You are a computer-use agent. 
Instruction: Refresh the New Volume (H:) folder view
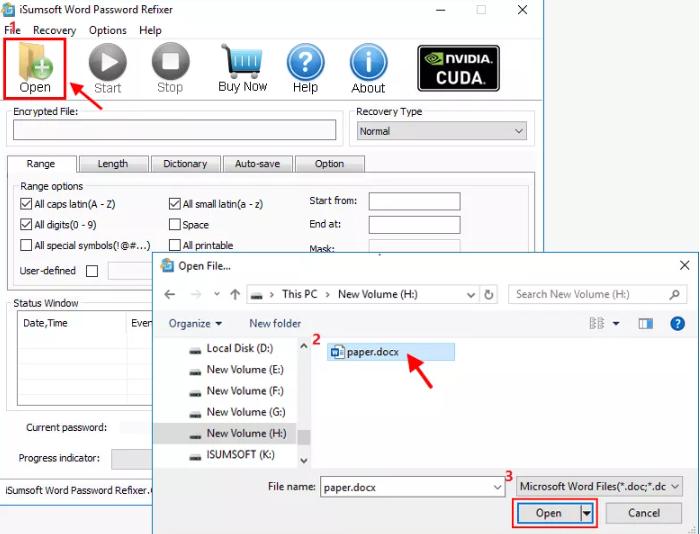point(489,295)
